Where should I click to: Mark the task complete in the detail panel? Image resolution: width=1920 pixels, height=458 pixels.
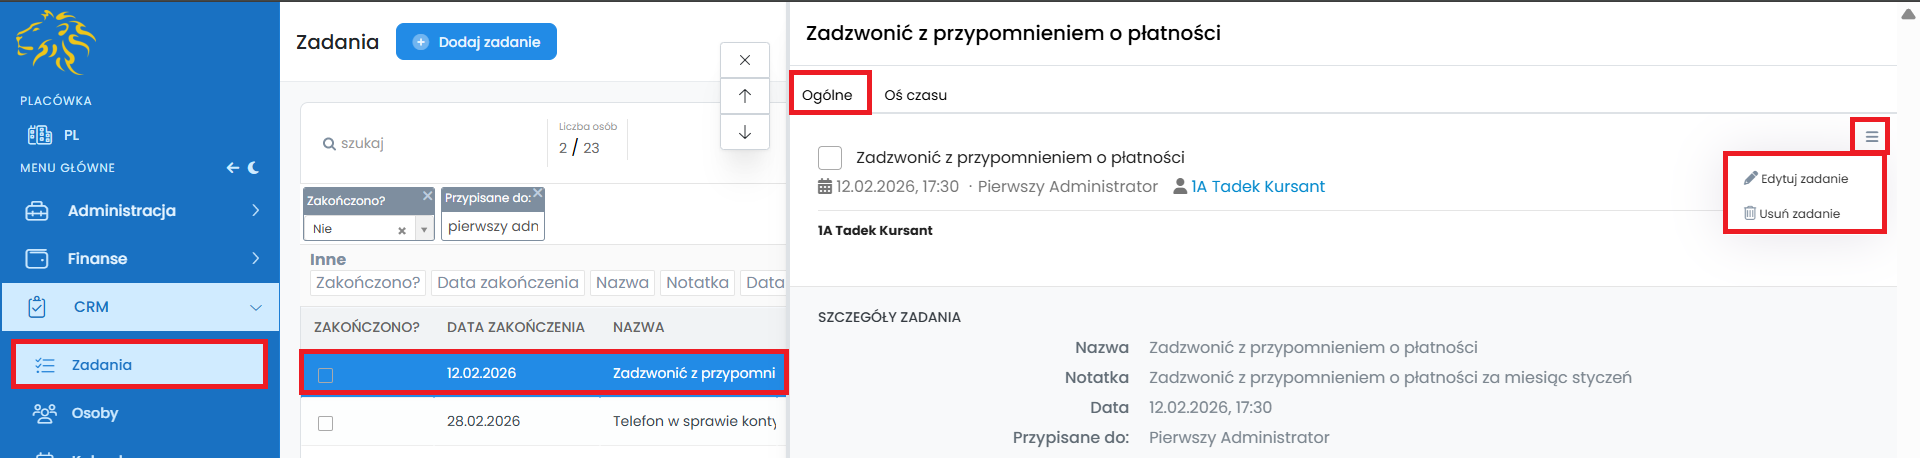[830, 158]
